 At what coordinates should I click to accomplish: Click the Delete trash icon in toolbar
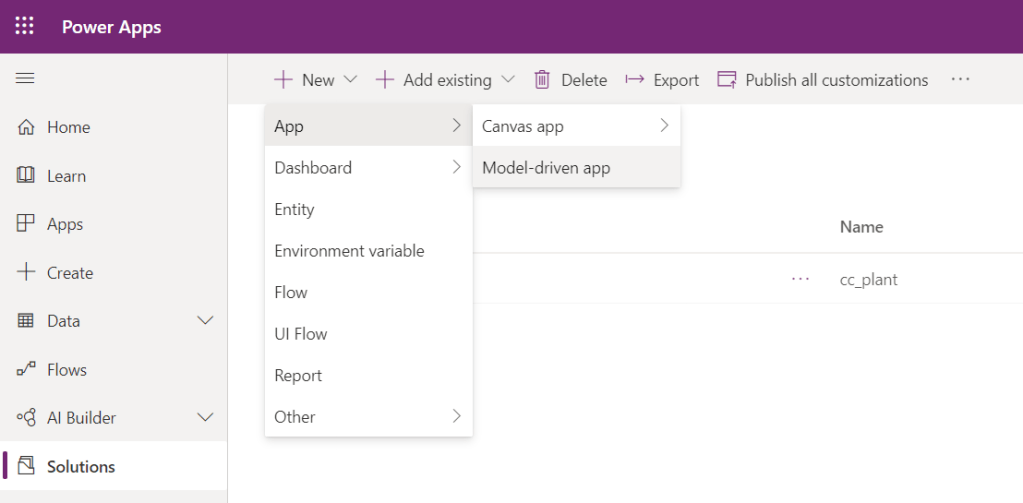coord(542,80)
